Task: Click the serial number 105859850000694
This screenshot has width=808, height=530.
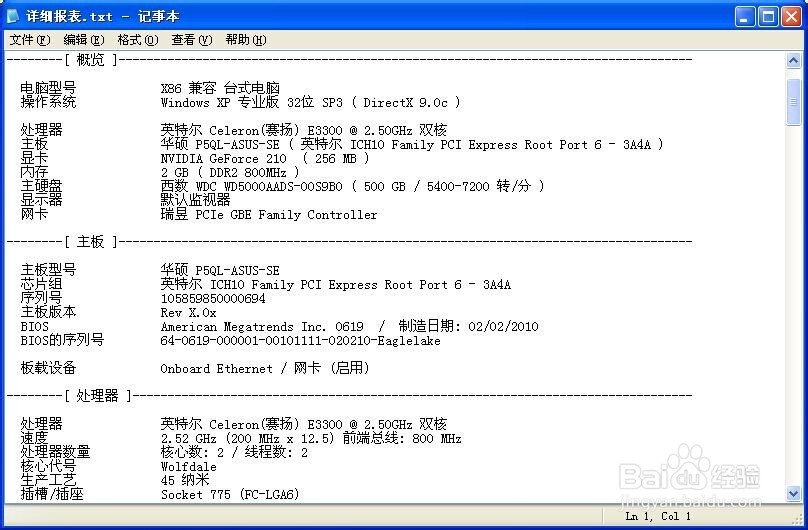Action: click(x=213, y=299)
